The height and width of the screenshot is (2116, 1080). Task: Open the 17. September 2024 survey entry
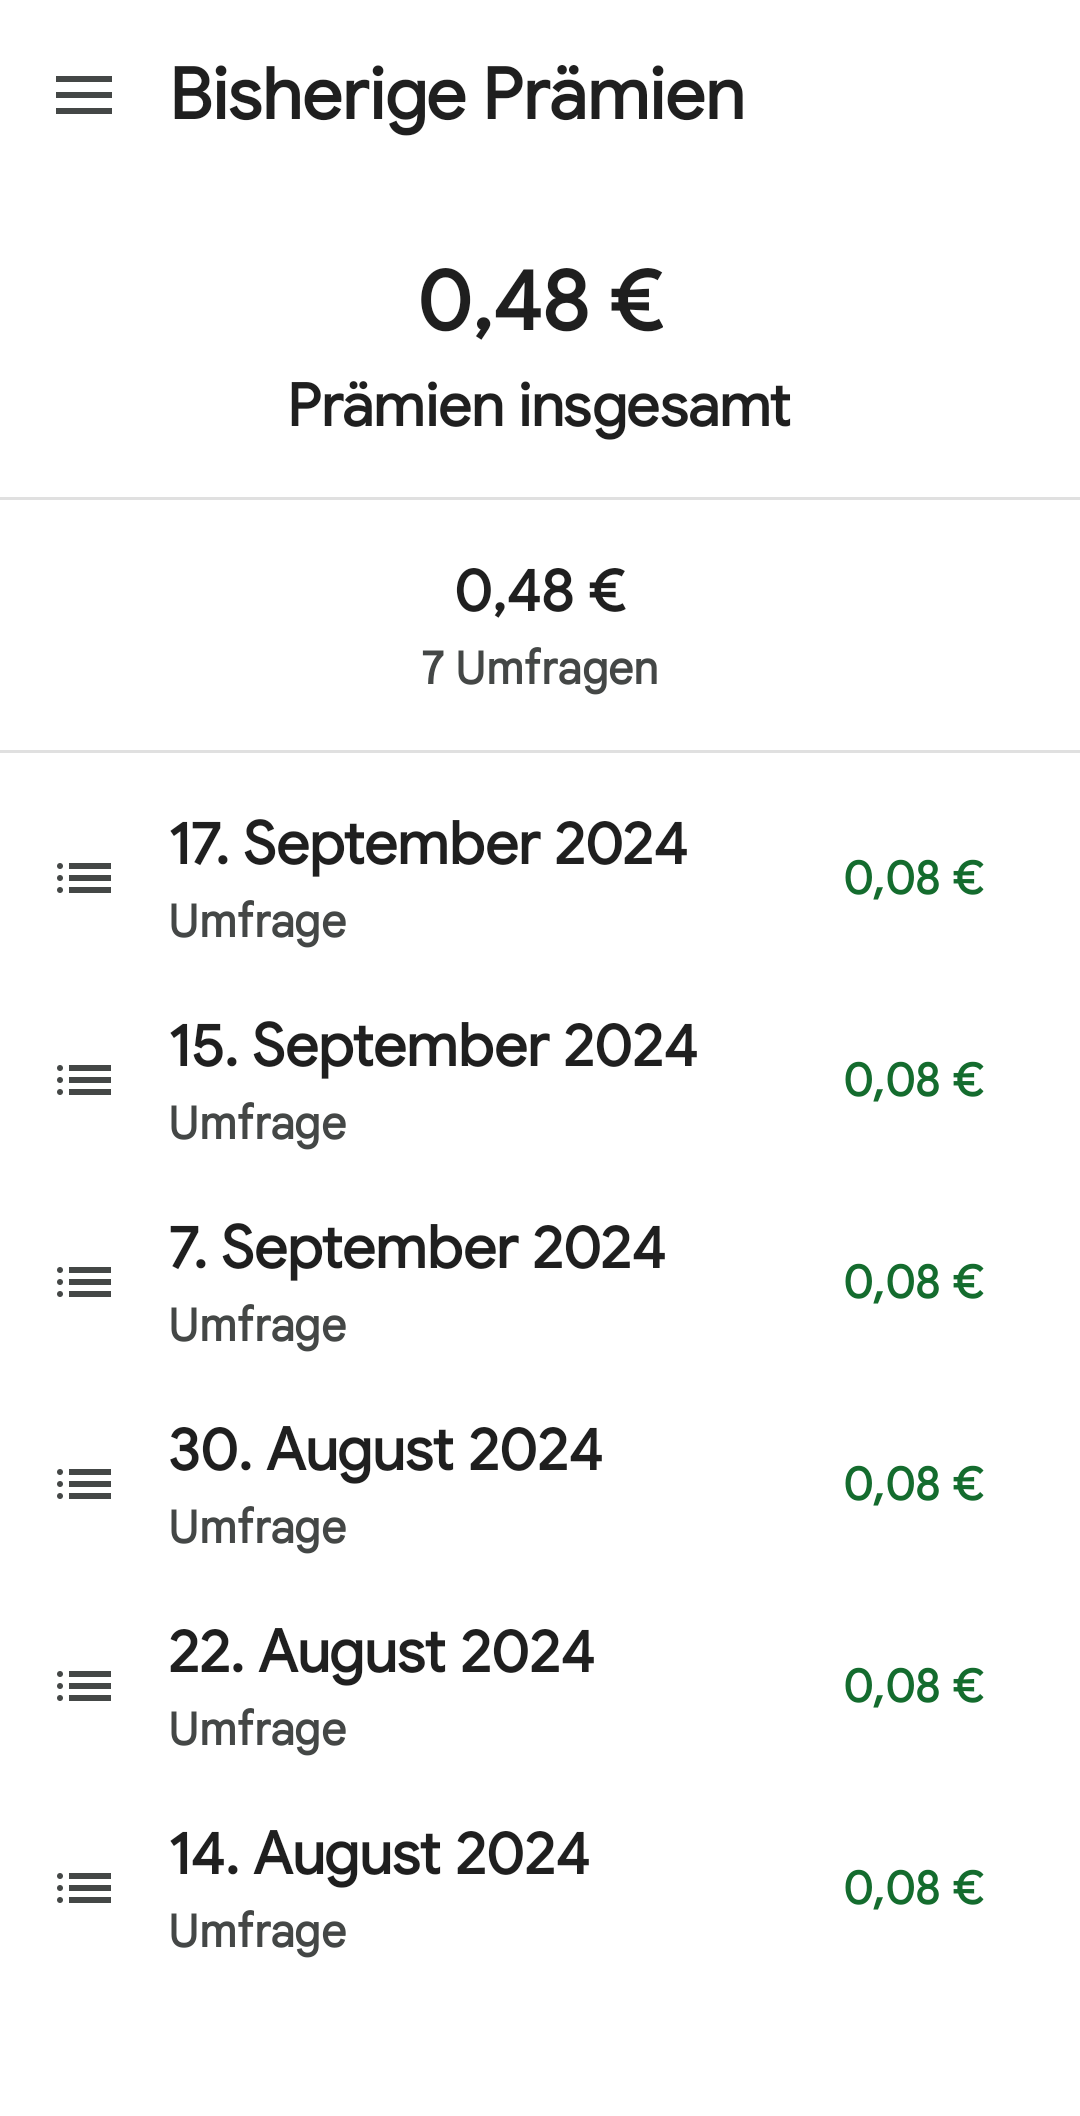click(428, 845)
